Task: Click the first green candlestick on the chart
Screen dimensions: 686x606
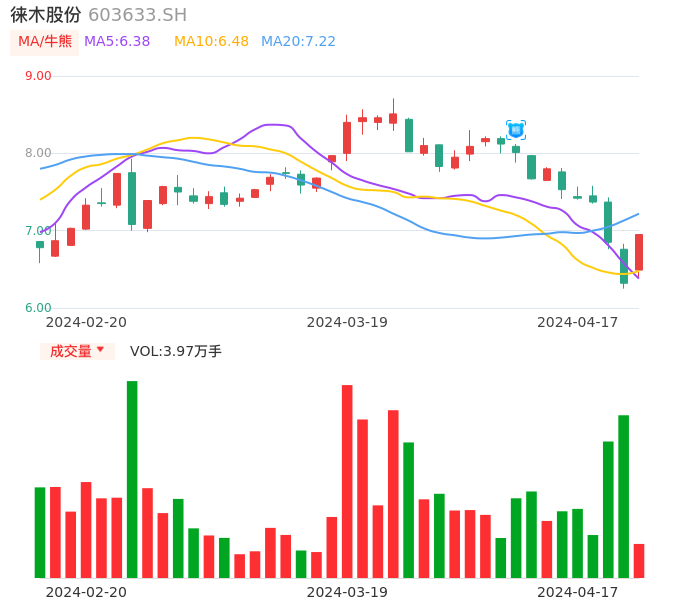Action: pyautogui.click(x=40, y=244)
